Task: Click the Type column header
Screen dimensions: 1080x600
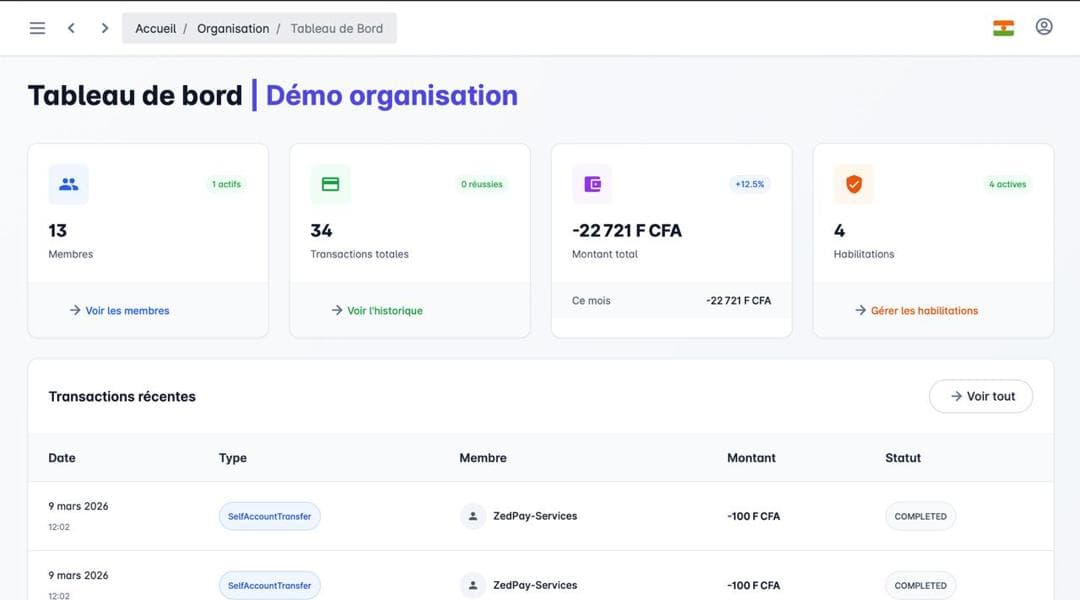Action: coord(233,457)
